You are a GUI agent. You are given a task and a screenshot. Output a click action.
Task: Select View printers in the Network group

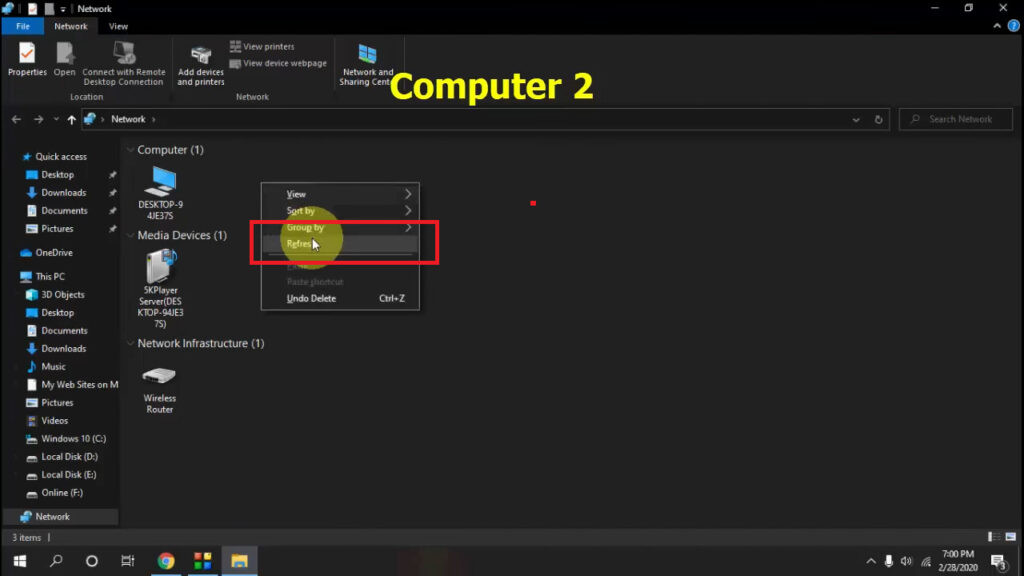[x=263, y=46]
